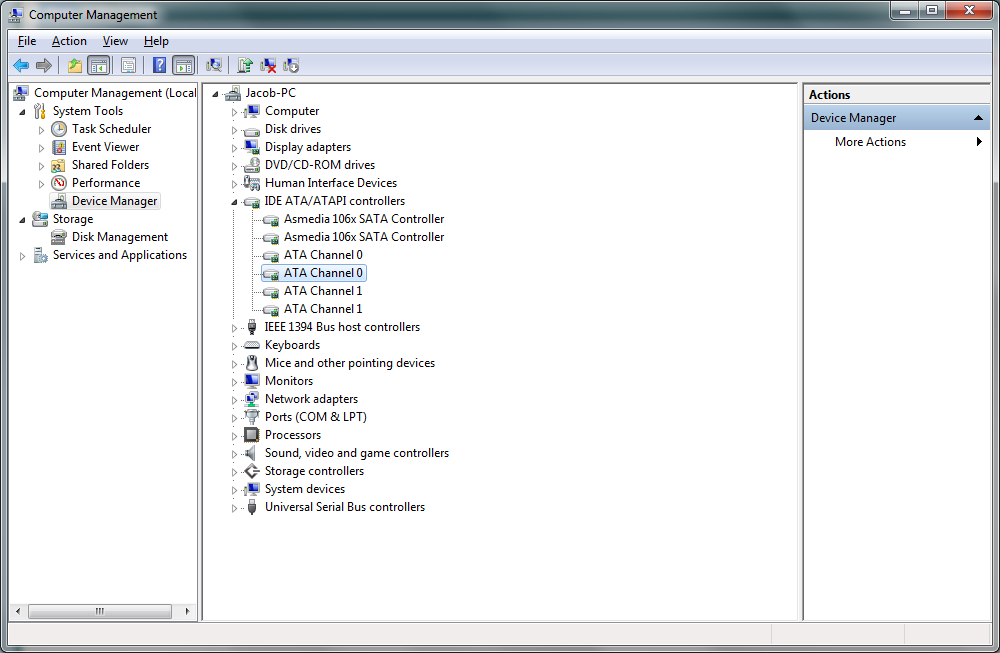Toggle Show/Hide Console Tree toolbar button

click(98, 65)
